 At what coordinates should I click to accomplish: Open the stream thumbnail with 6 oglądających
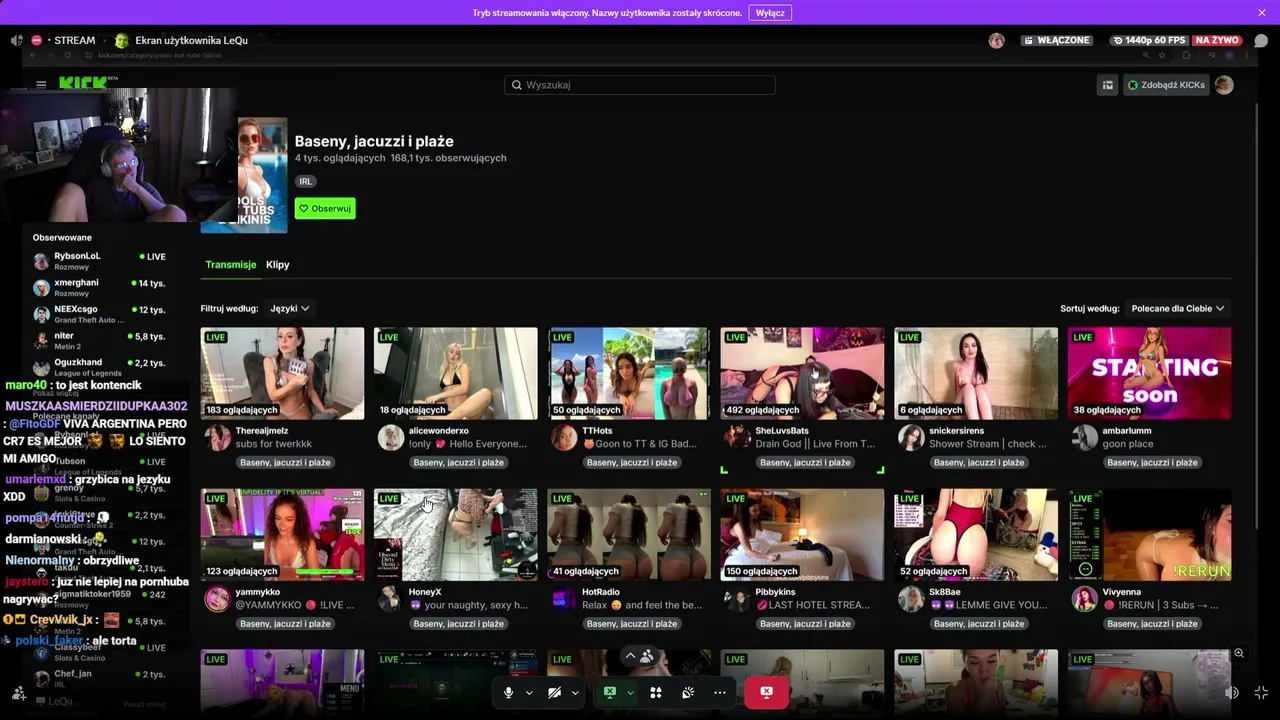[976, 373]
